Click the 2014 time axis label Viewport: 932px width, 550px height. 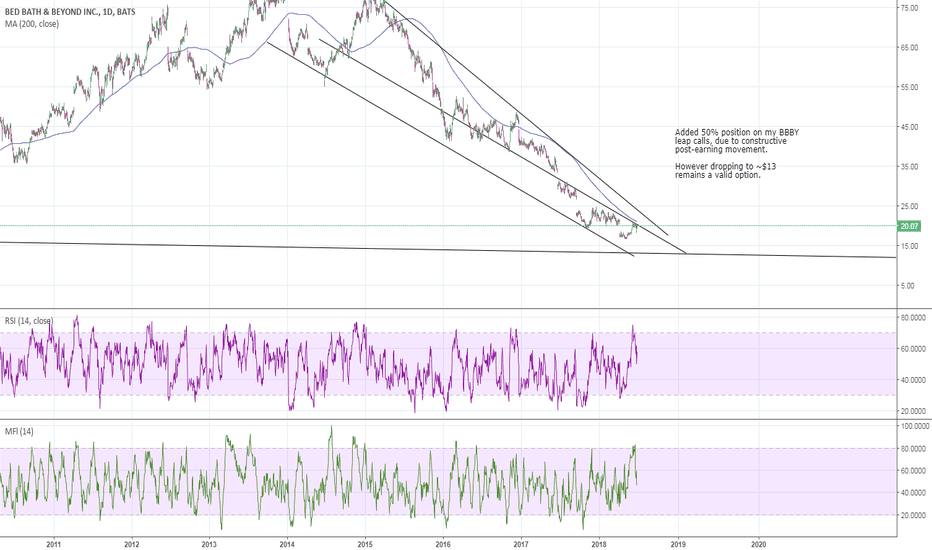[287, 543]
